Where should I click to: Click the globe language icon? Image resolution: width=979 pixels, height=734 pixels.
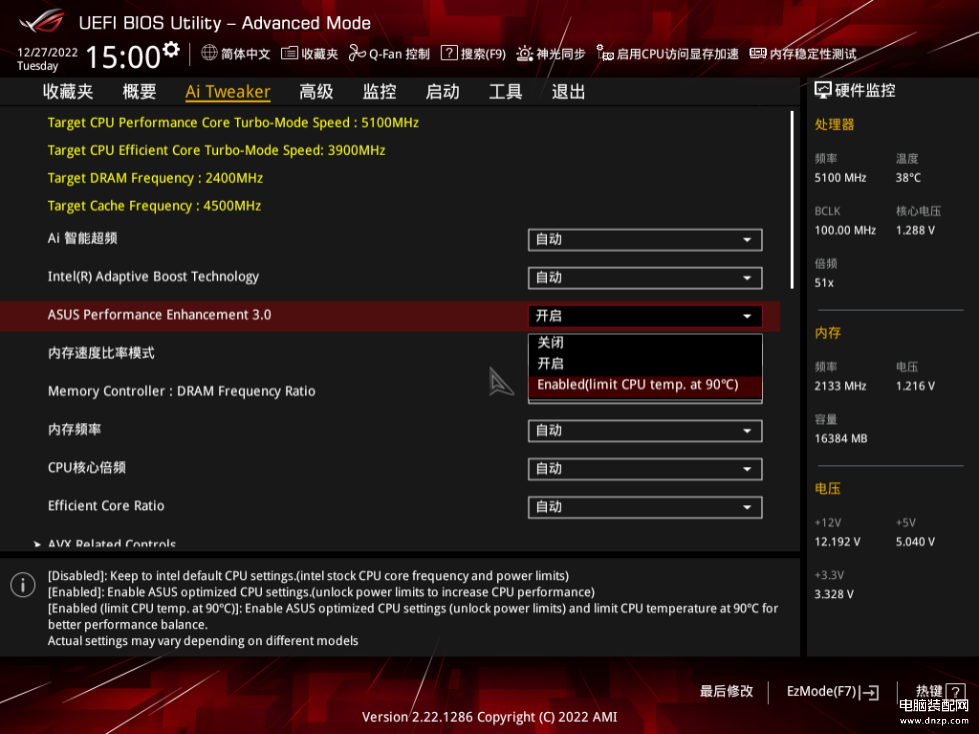209,53
